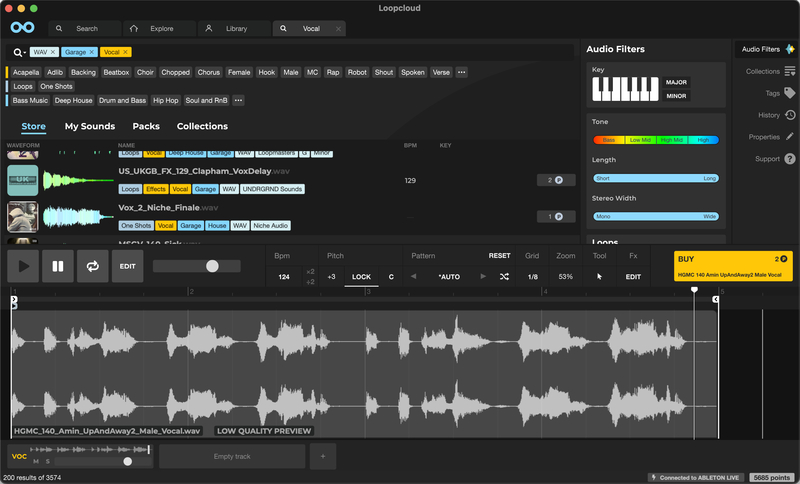Open the Properties pencil icon
Image resolution: width=800 pixels, height=484 pixels.
coord(789,137)
